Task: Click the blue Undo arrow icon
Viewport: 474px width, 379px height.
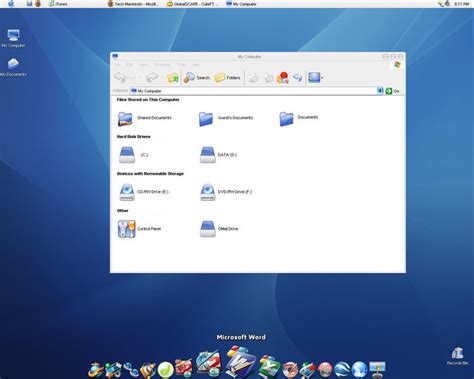Action: pyautogui.click(x=297, y=78)
